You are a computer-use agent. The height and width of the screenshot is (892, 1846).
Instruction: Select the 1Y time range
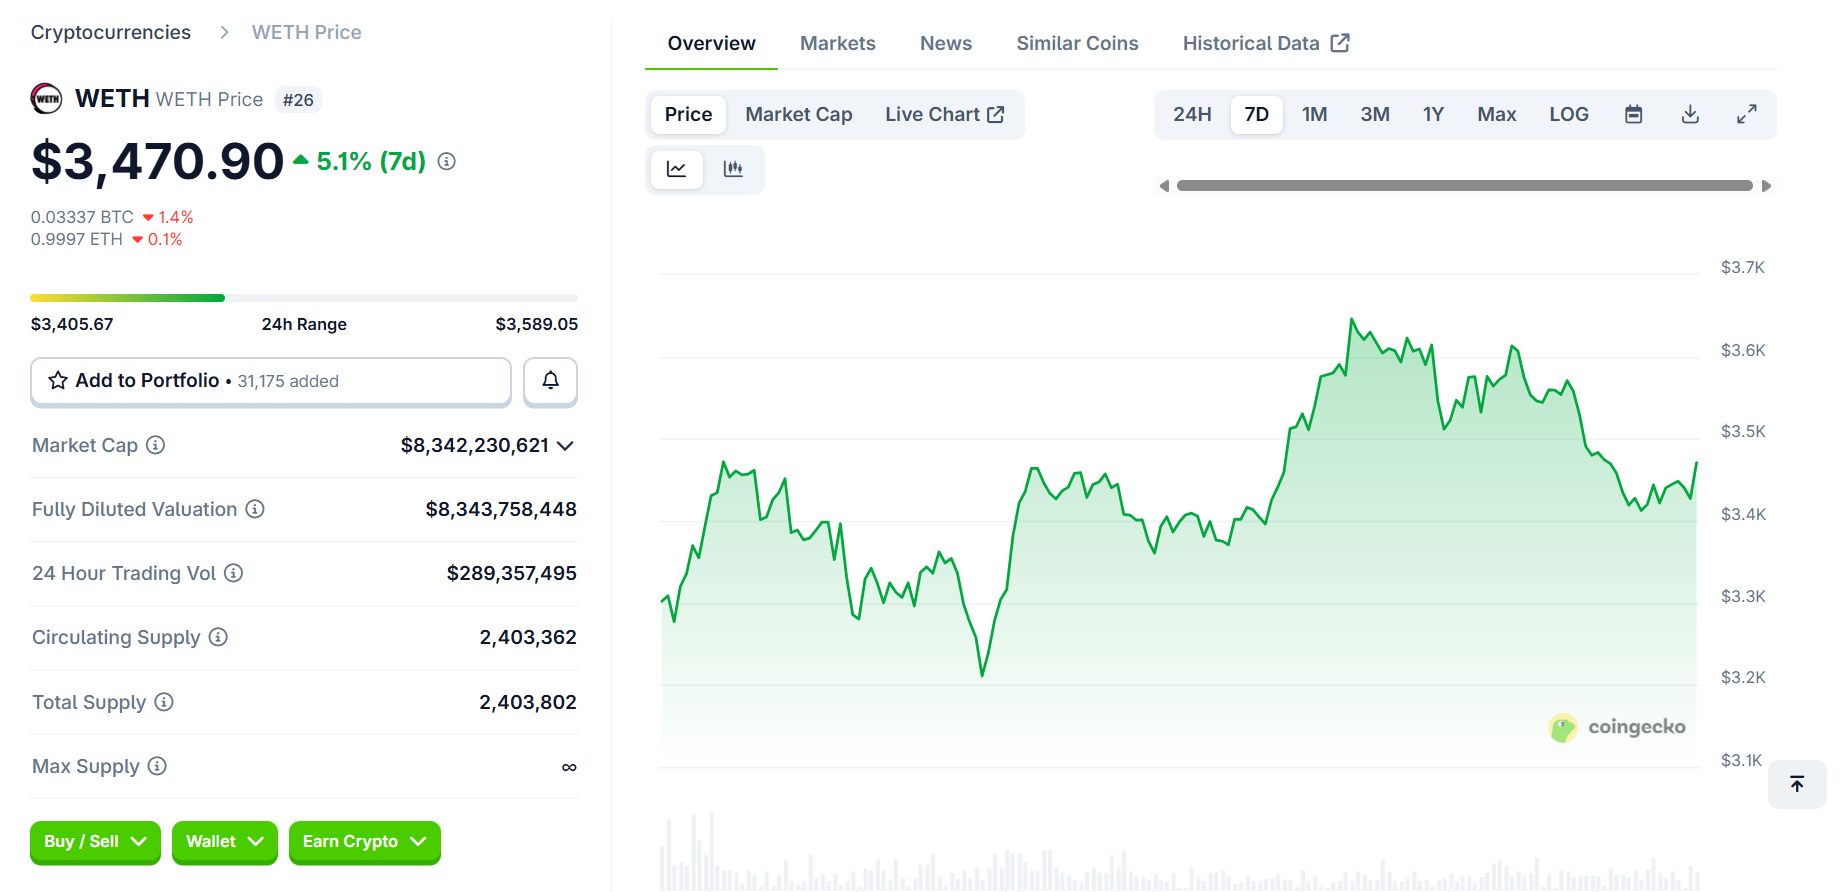click(1433, 114)
